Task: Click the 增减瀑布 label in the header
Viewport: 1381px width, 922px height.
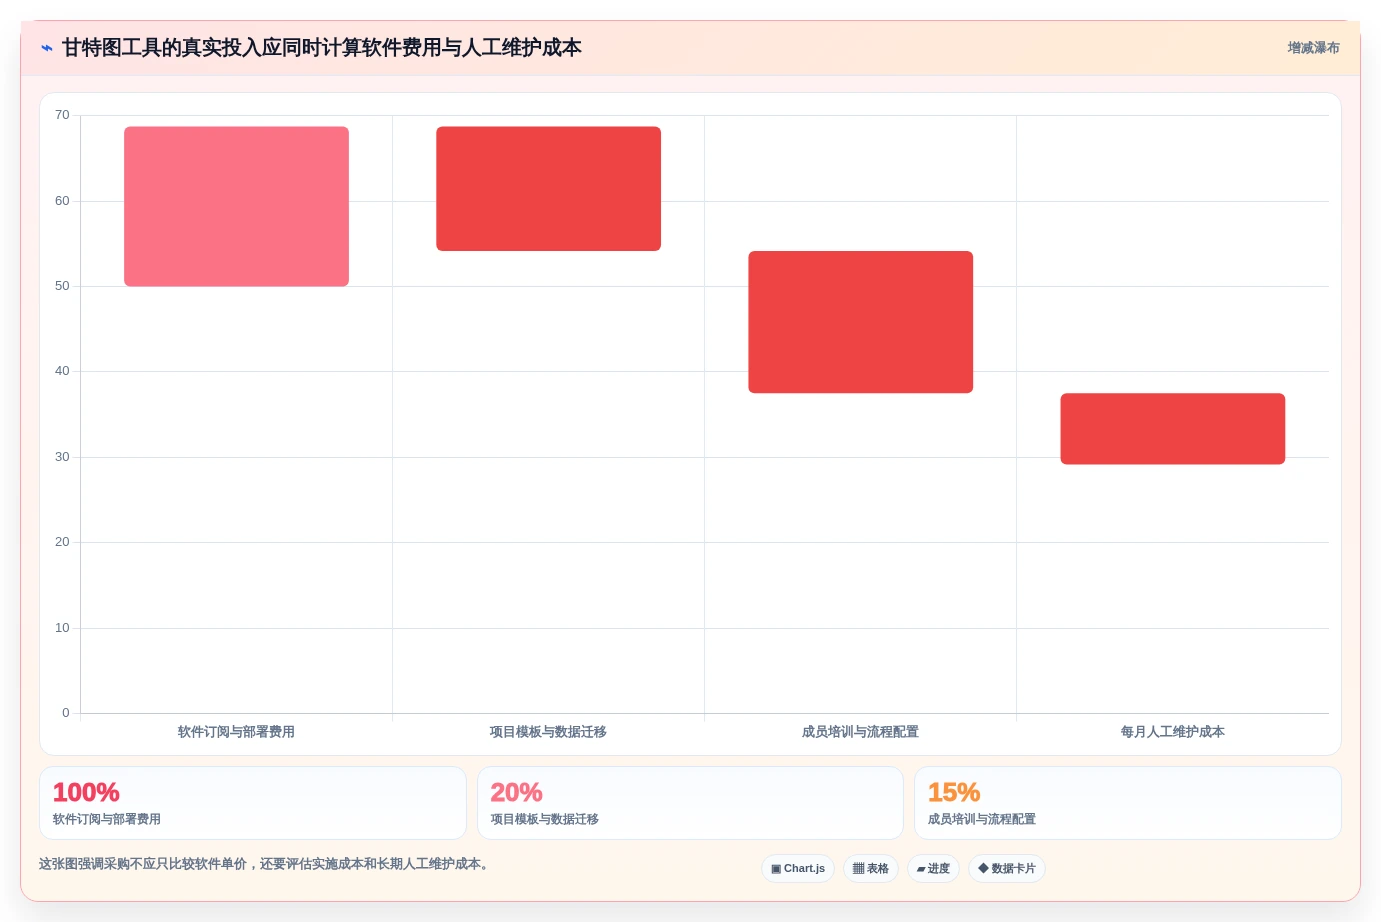Action: click(1313, 48)
